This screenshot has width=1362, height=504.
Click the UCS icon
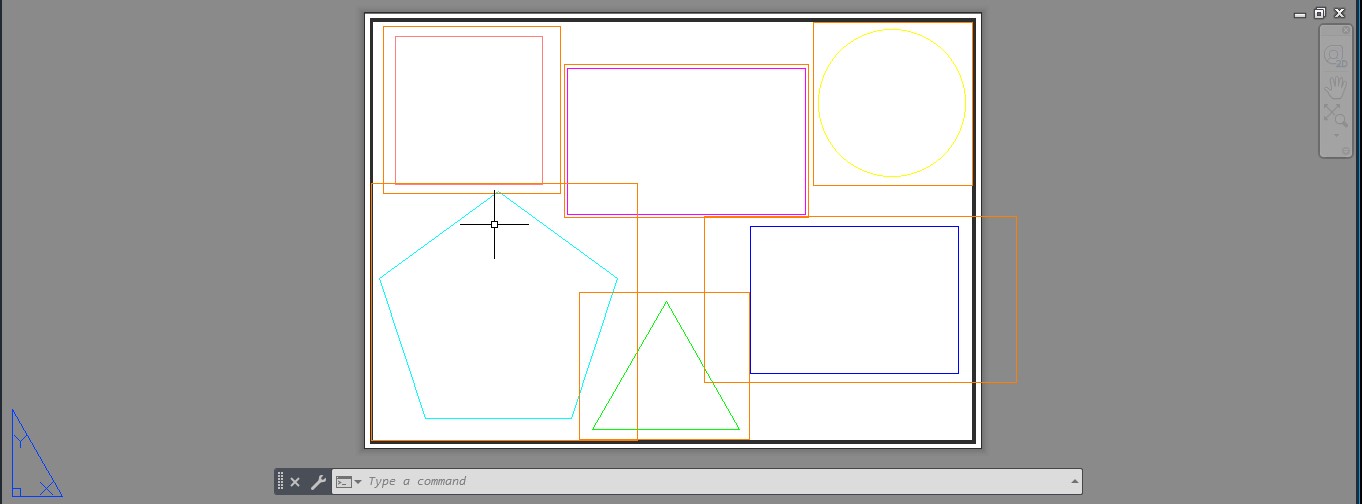(x=36, y=453)
